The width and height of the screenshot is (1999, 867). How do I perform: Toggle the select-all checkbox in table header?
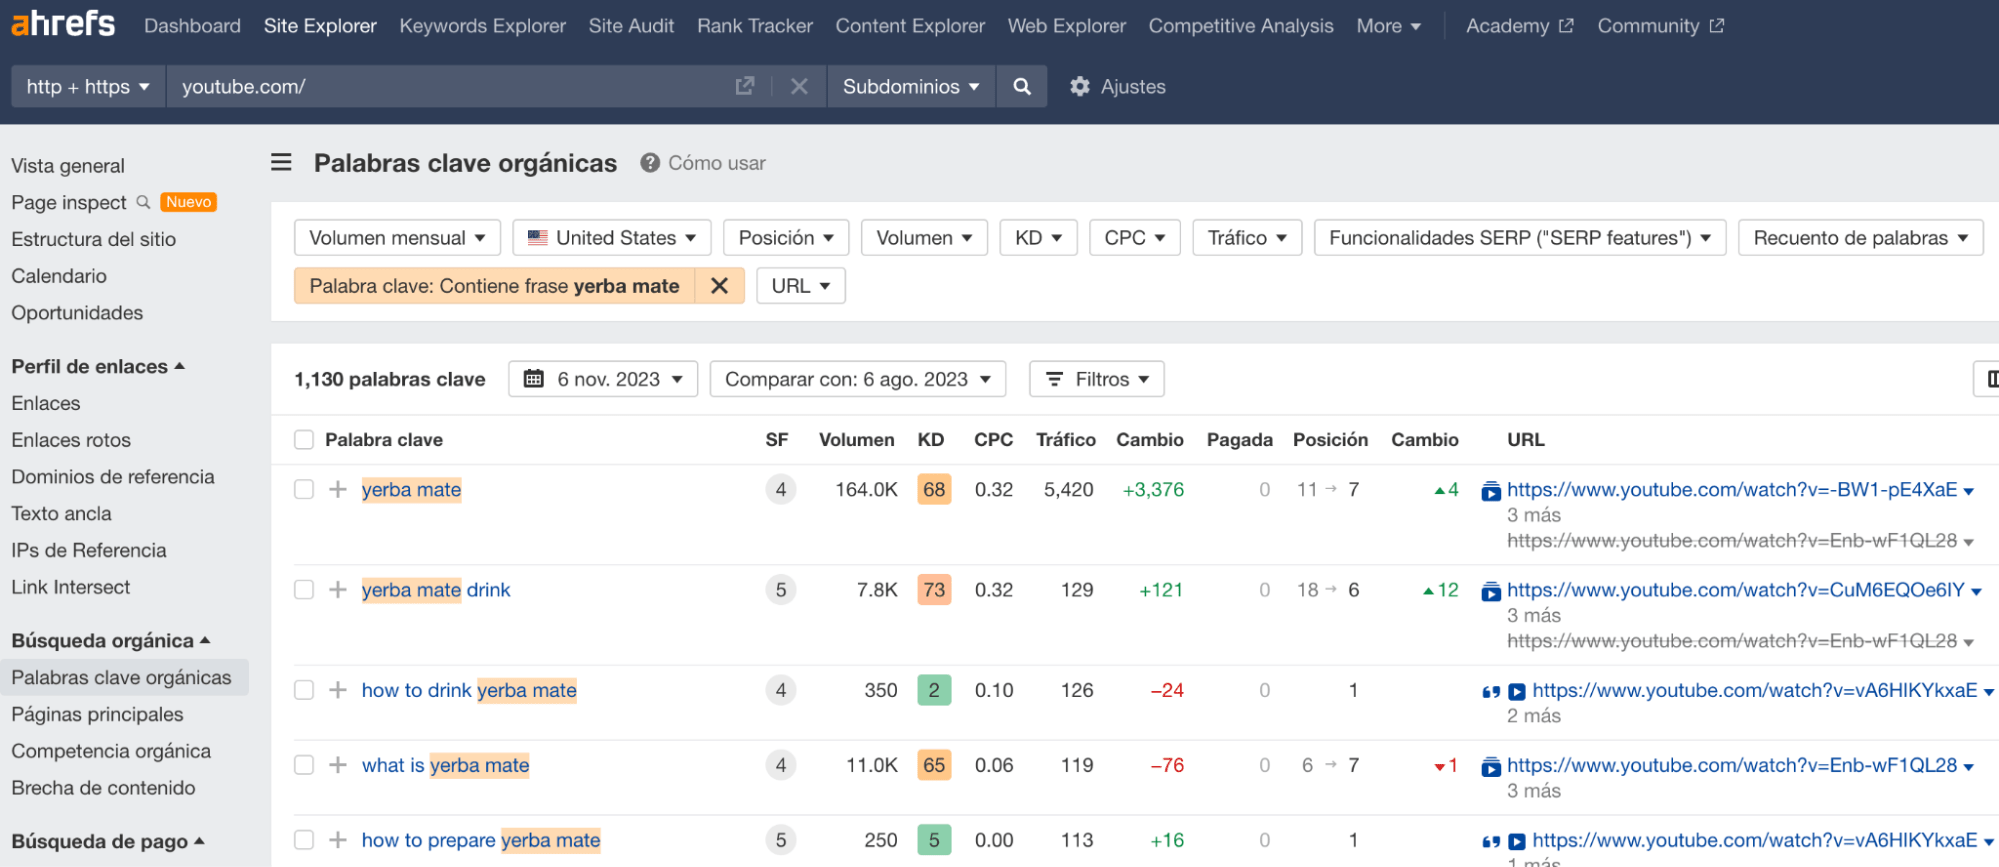304,440
